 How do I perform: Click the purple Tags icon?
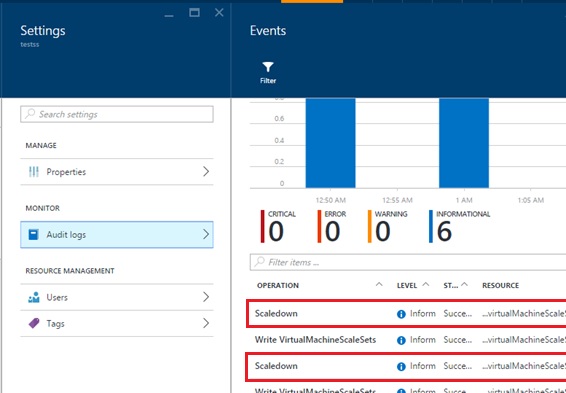point(34,323)
